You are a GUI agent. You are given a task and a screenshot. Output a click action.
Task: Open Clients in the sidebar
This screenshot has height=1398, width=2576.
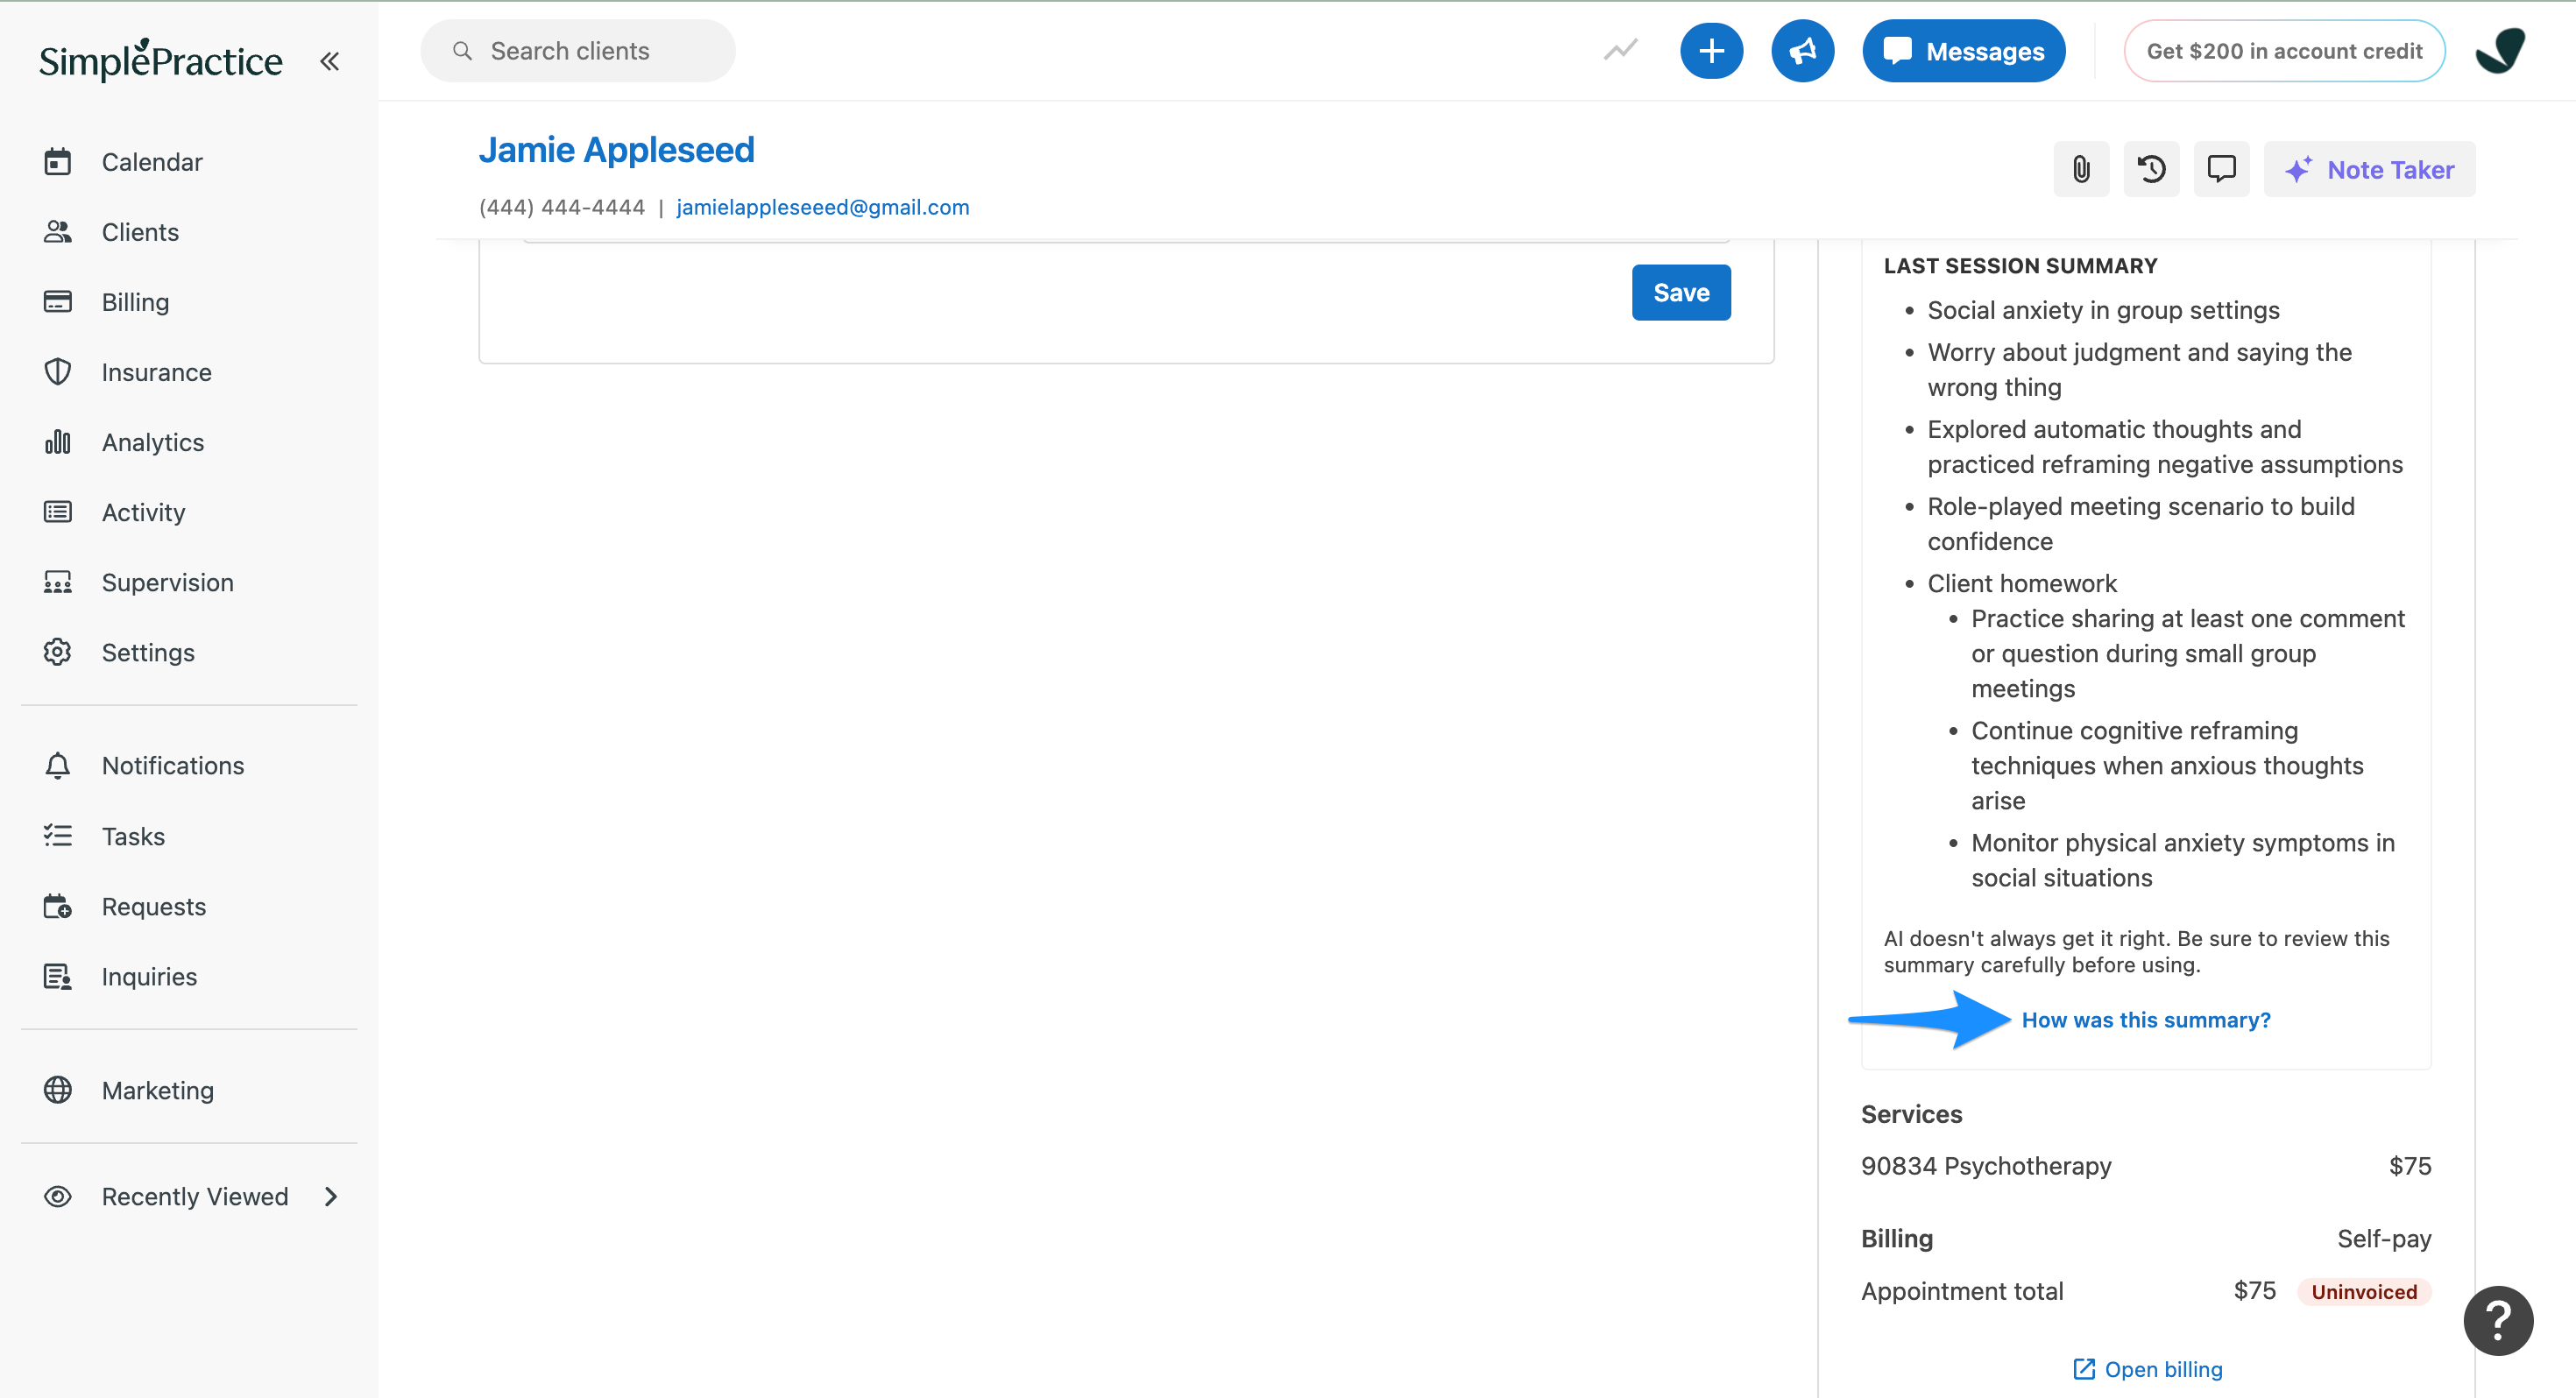tap(140, 232)
